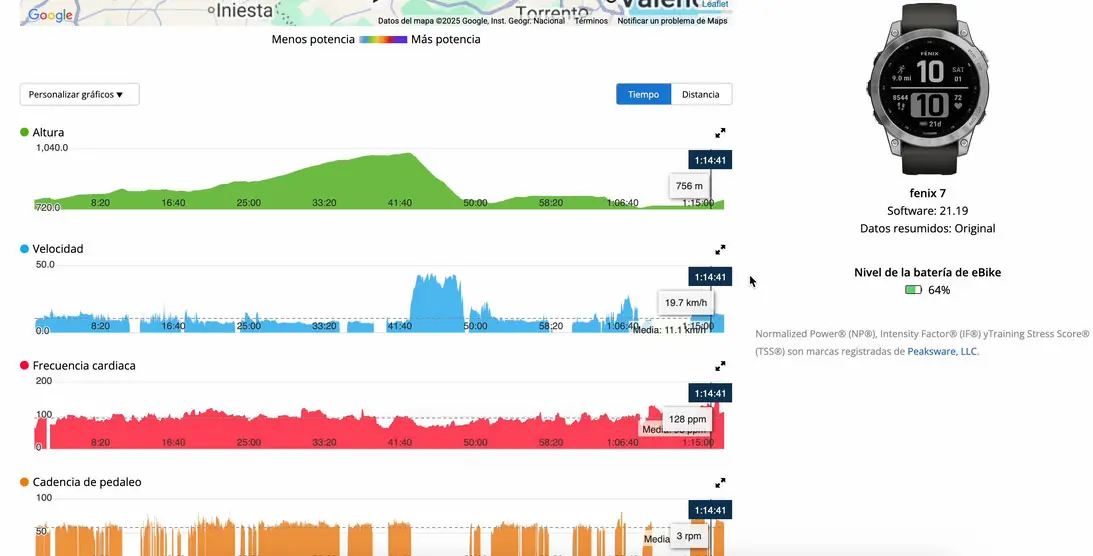Click the Velocidad chart title

click(58, 249)
